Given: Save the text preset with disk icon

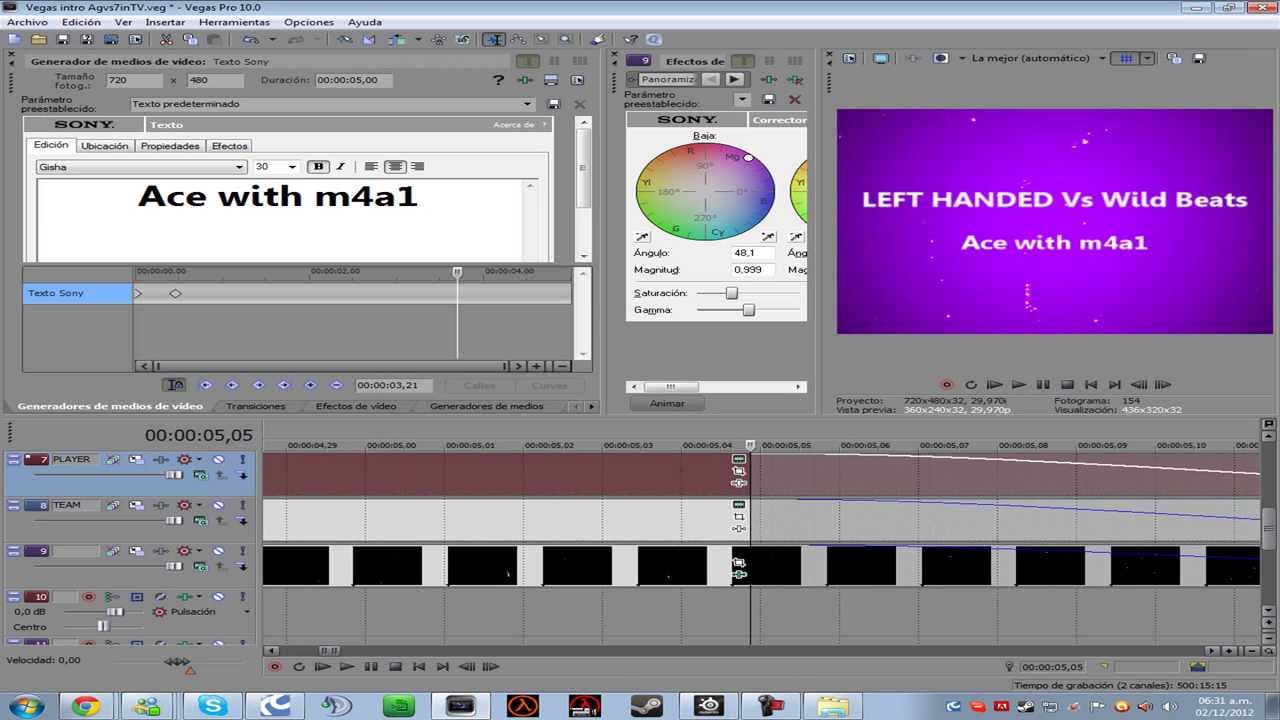Looking at the screenshot, I should (x=554, y=104).
